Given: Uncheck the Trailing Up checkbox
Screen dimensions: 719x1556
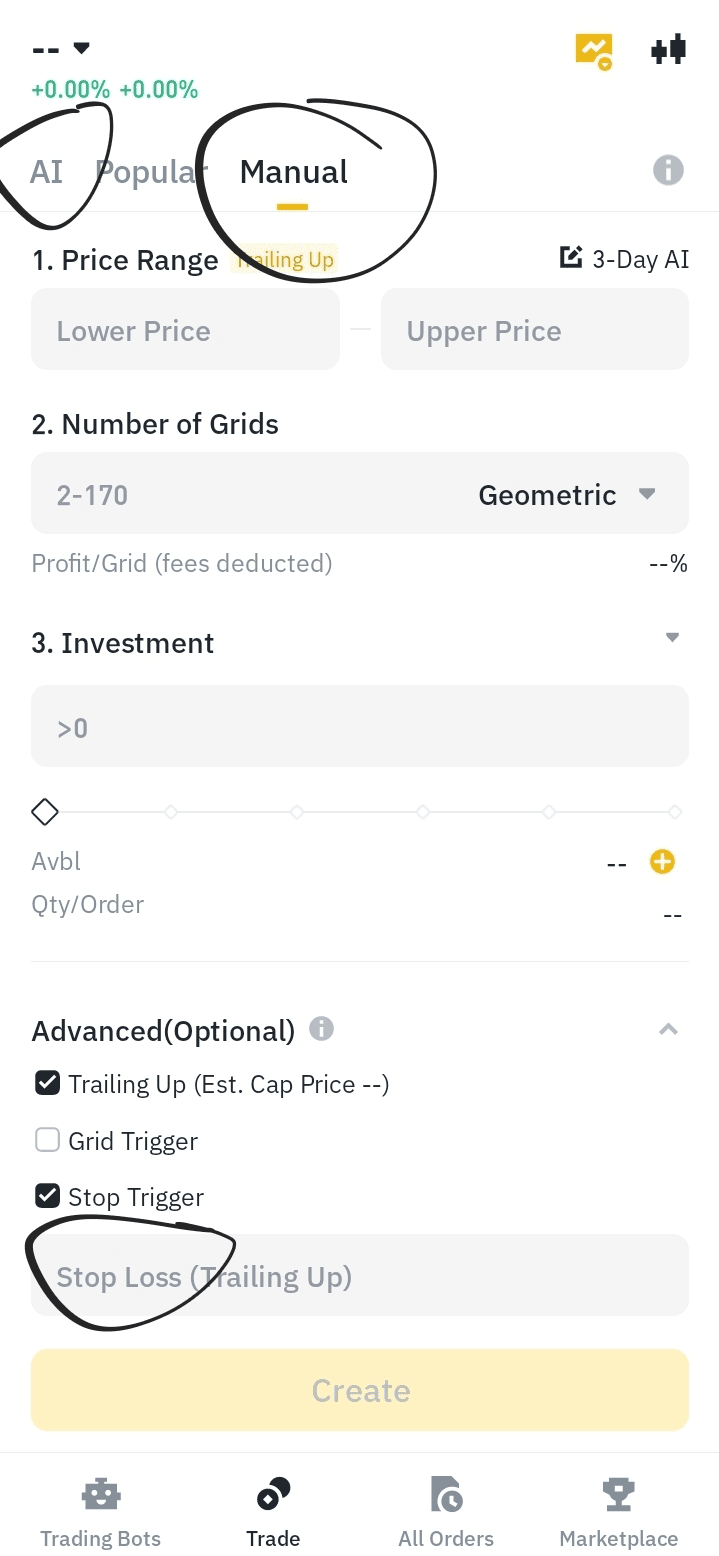Looking at the screenshot, I should pyautogui.click(x=47, y=1083).
